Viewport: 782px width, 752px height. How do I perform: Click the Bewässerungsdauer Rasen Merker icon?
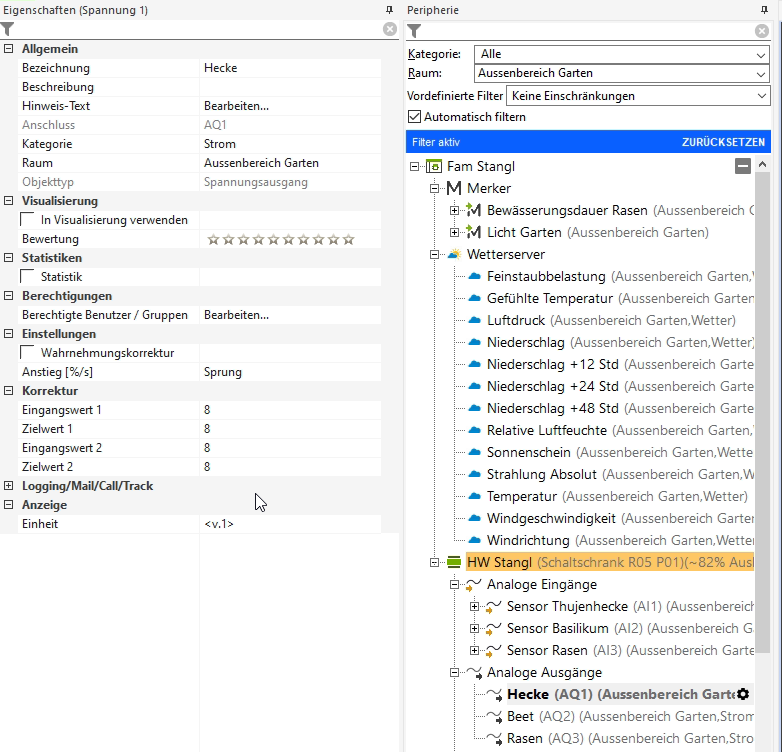pyautogui.click(x=473, y=210)
